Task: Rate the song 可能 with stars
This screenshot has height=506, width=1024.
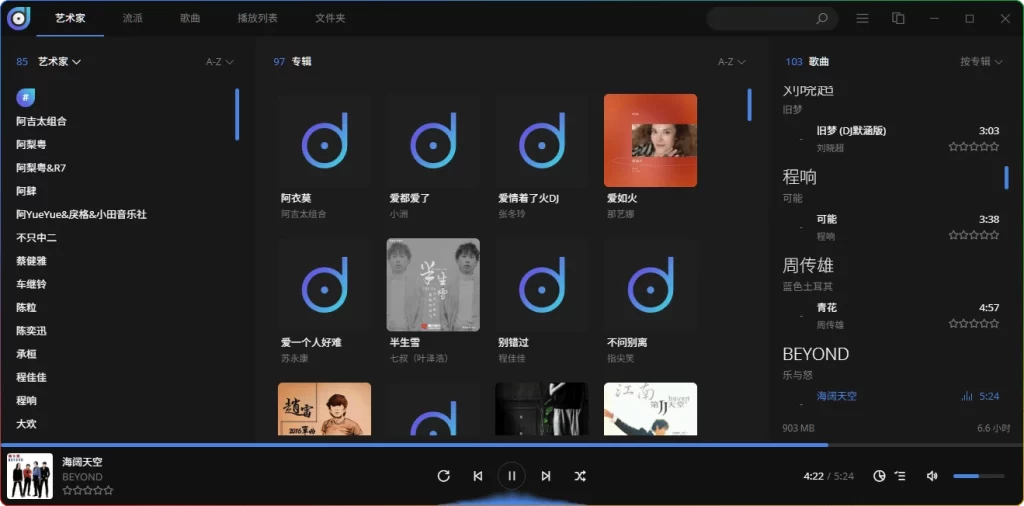Action: pyautogui.click(x=974, y=235)
